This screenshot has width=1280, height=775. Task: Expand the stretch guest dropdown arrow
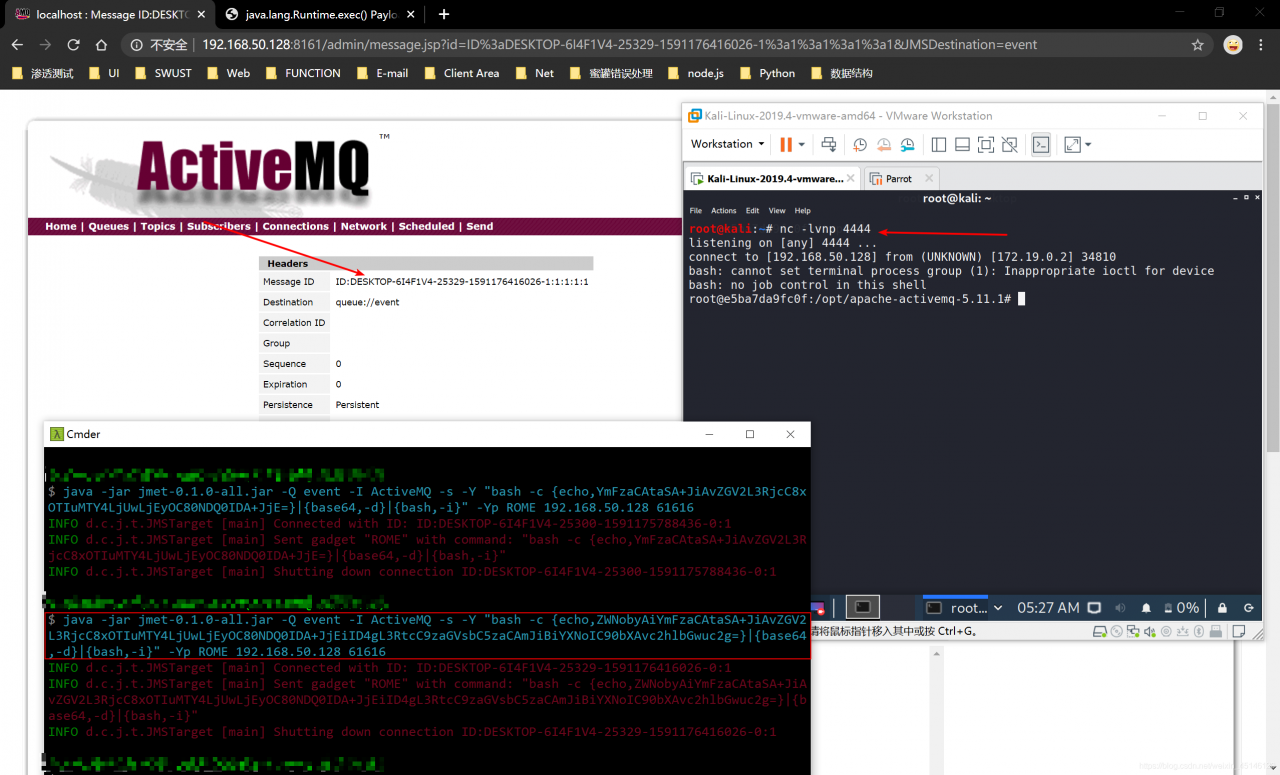(x=1088, y=145)
